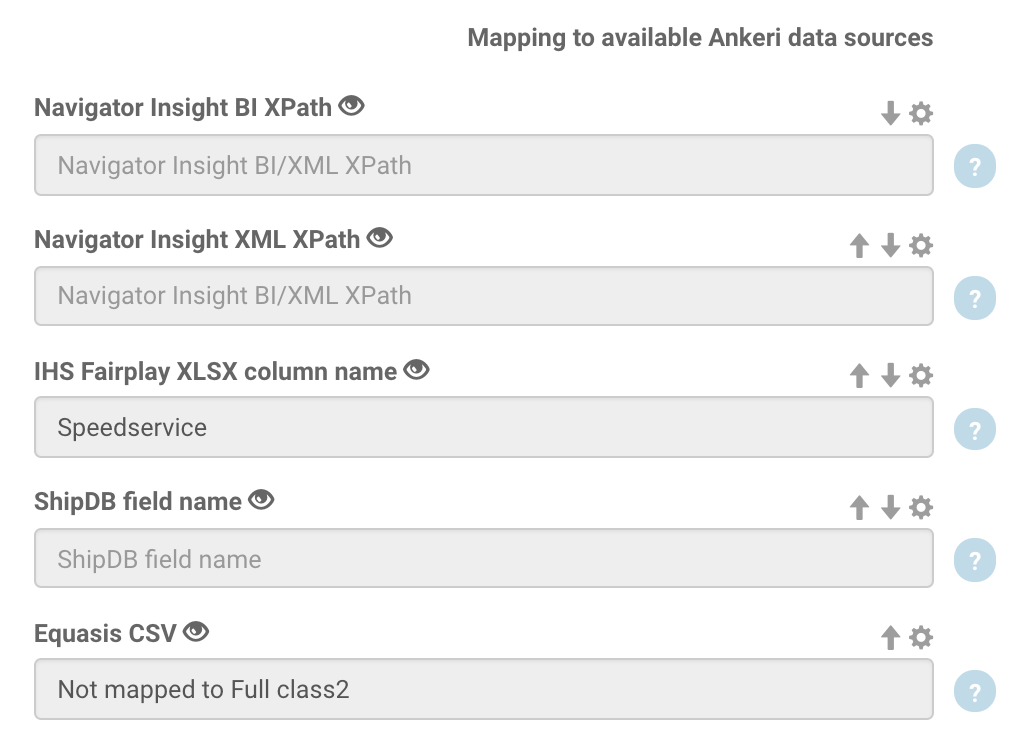
Task: Toggle visibility of ShipDB field name
Action: (x=261, y=499)
